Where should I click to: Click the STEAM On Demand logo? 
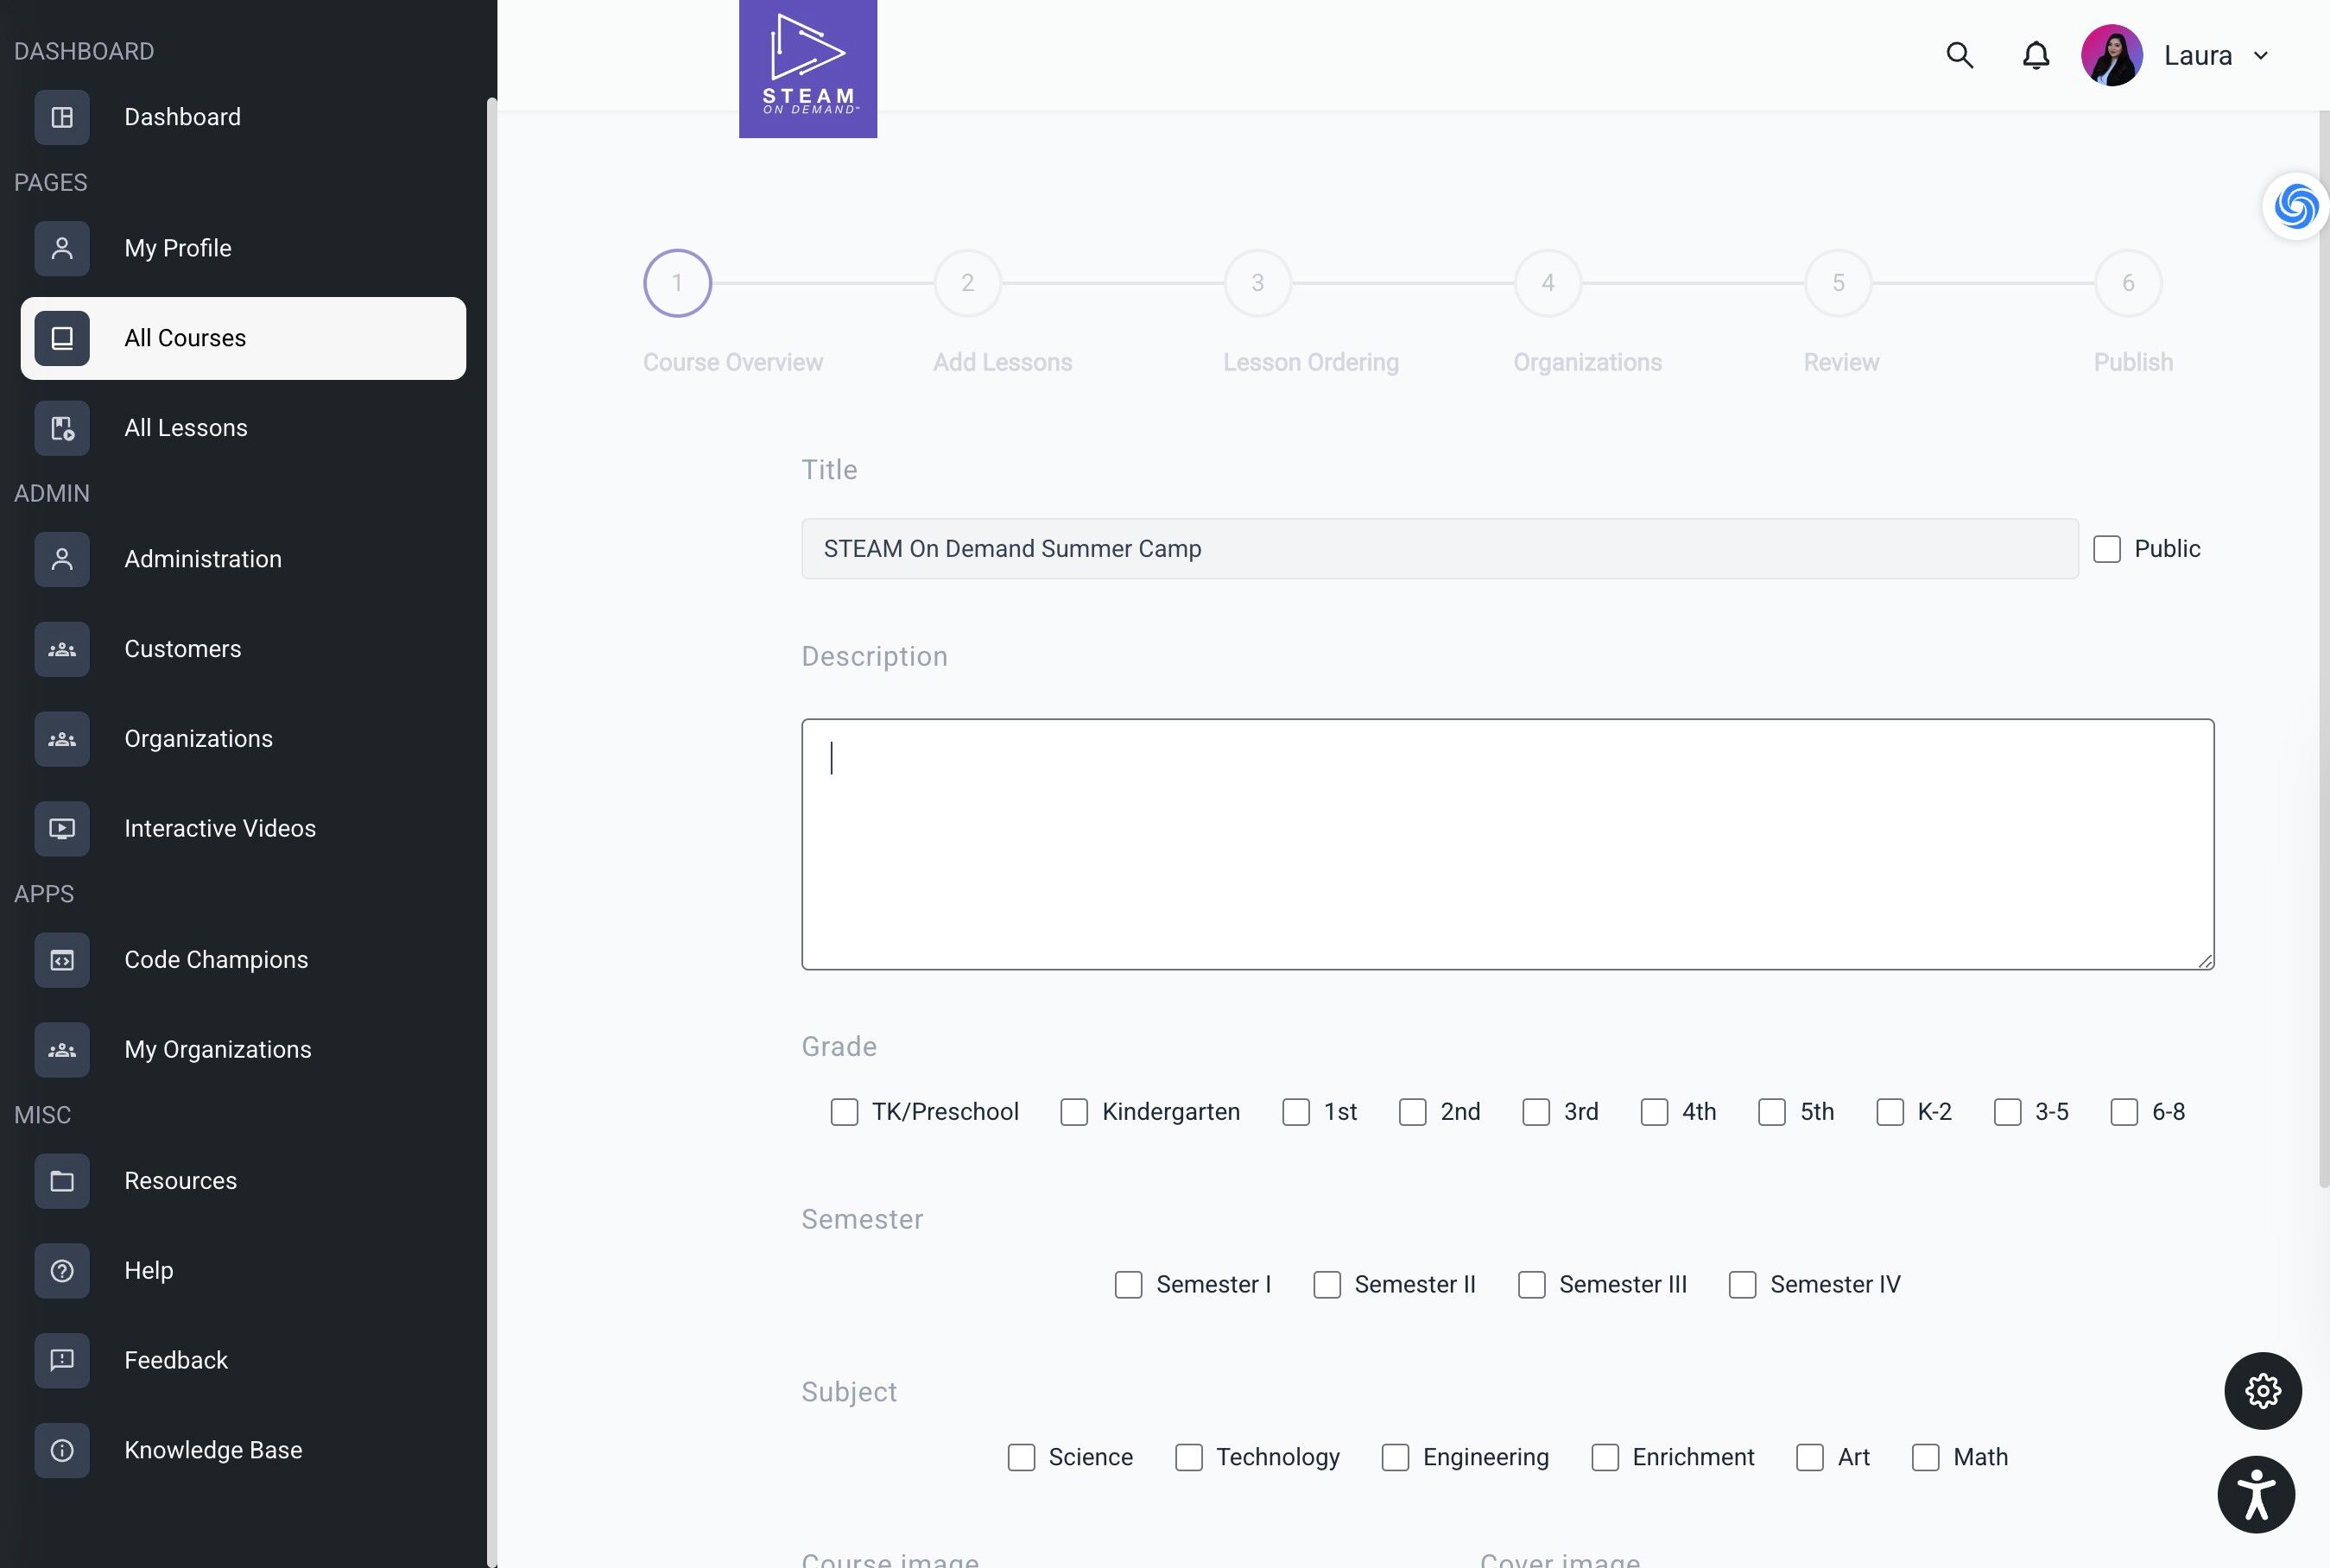pos(807,69)
